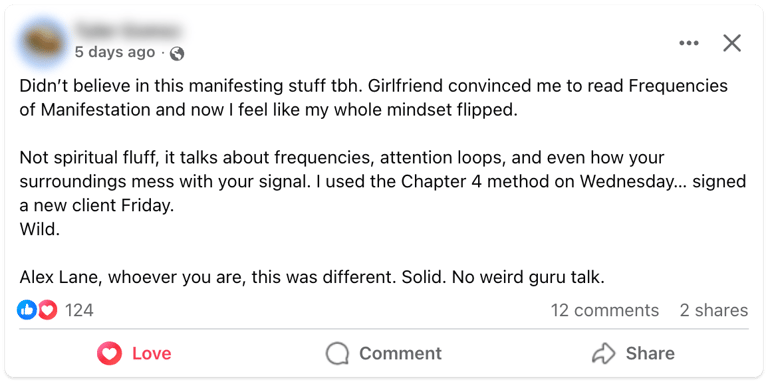The width and height of the screenshot is (768, 382).
Task: Select the "Comment" label button
Action: pyautogui.click(x=400, y=354)
